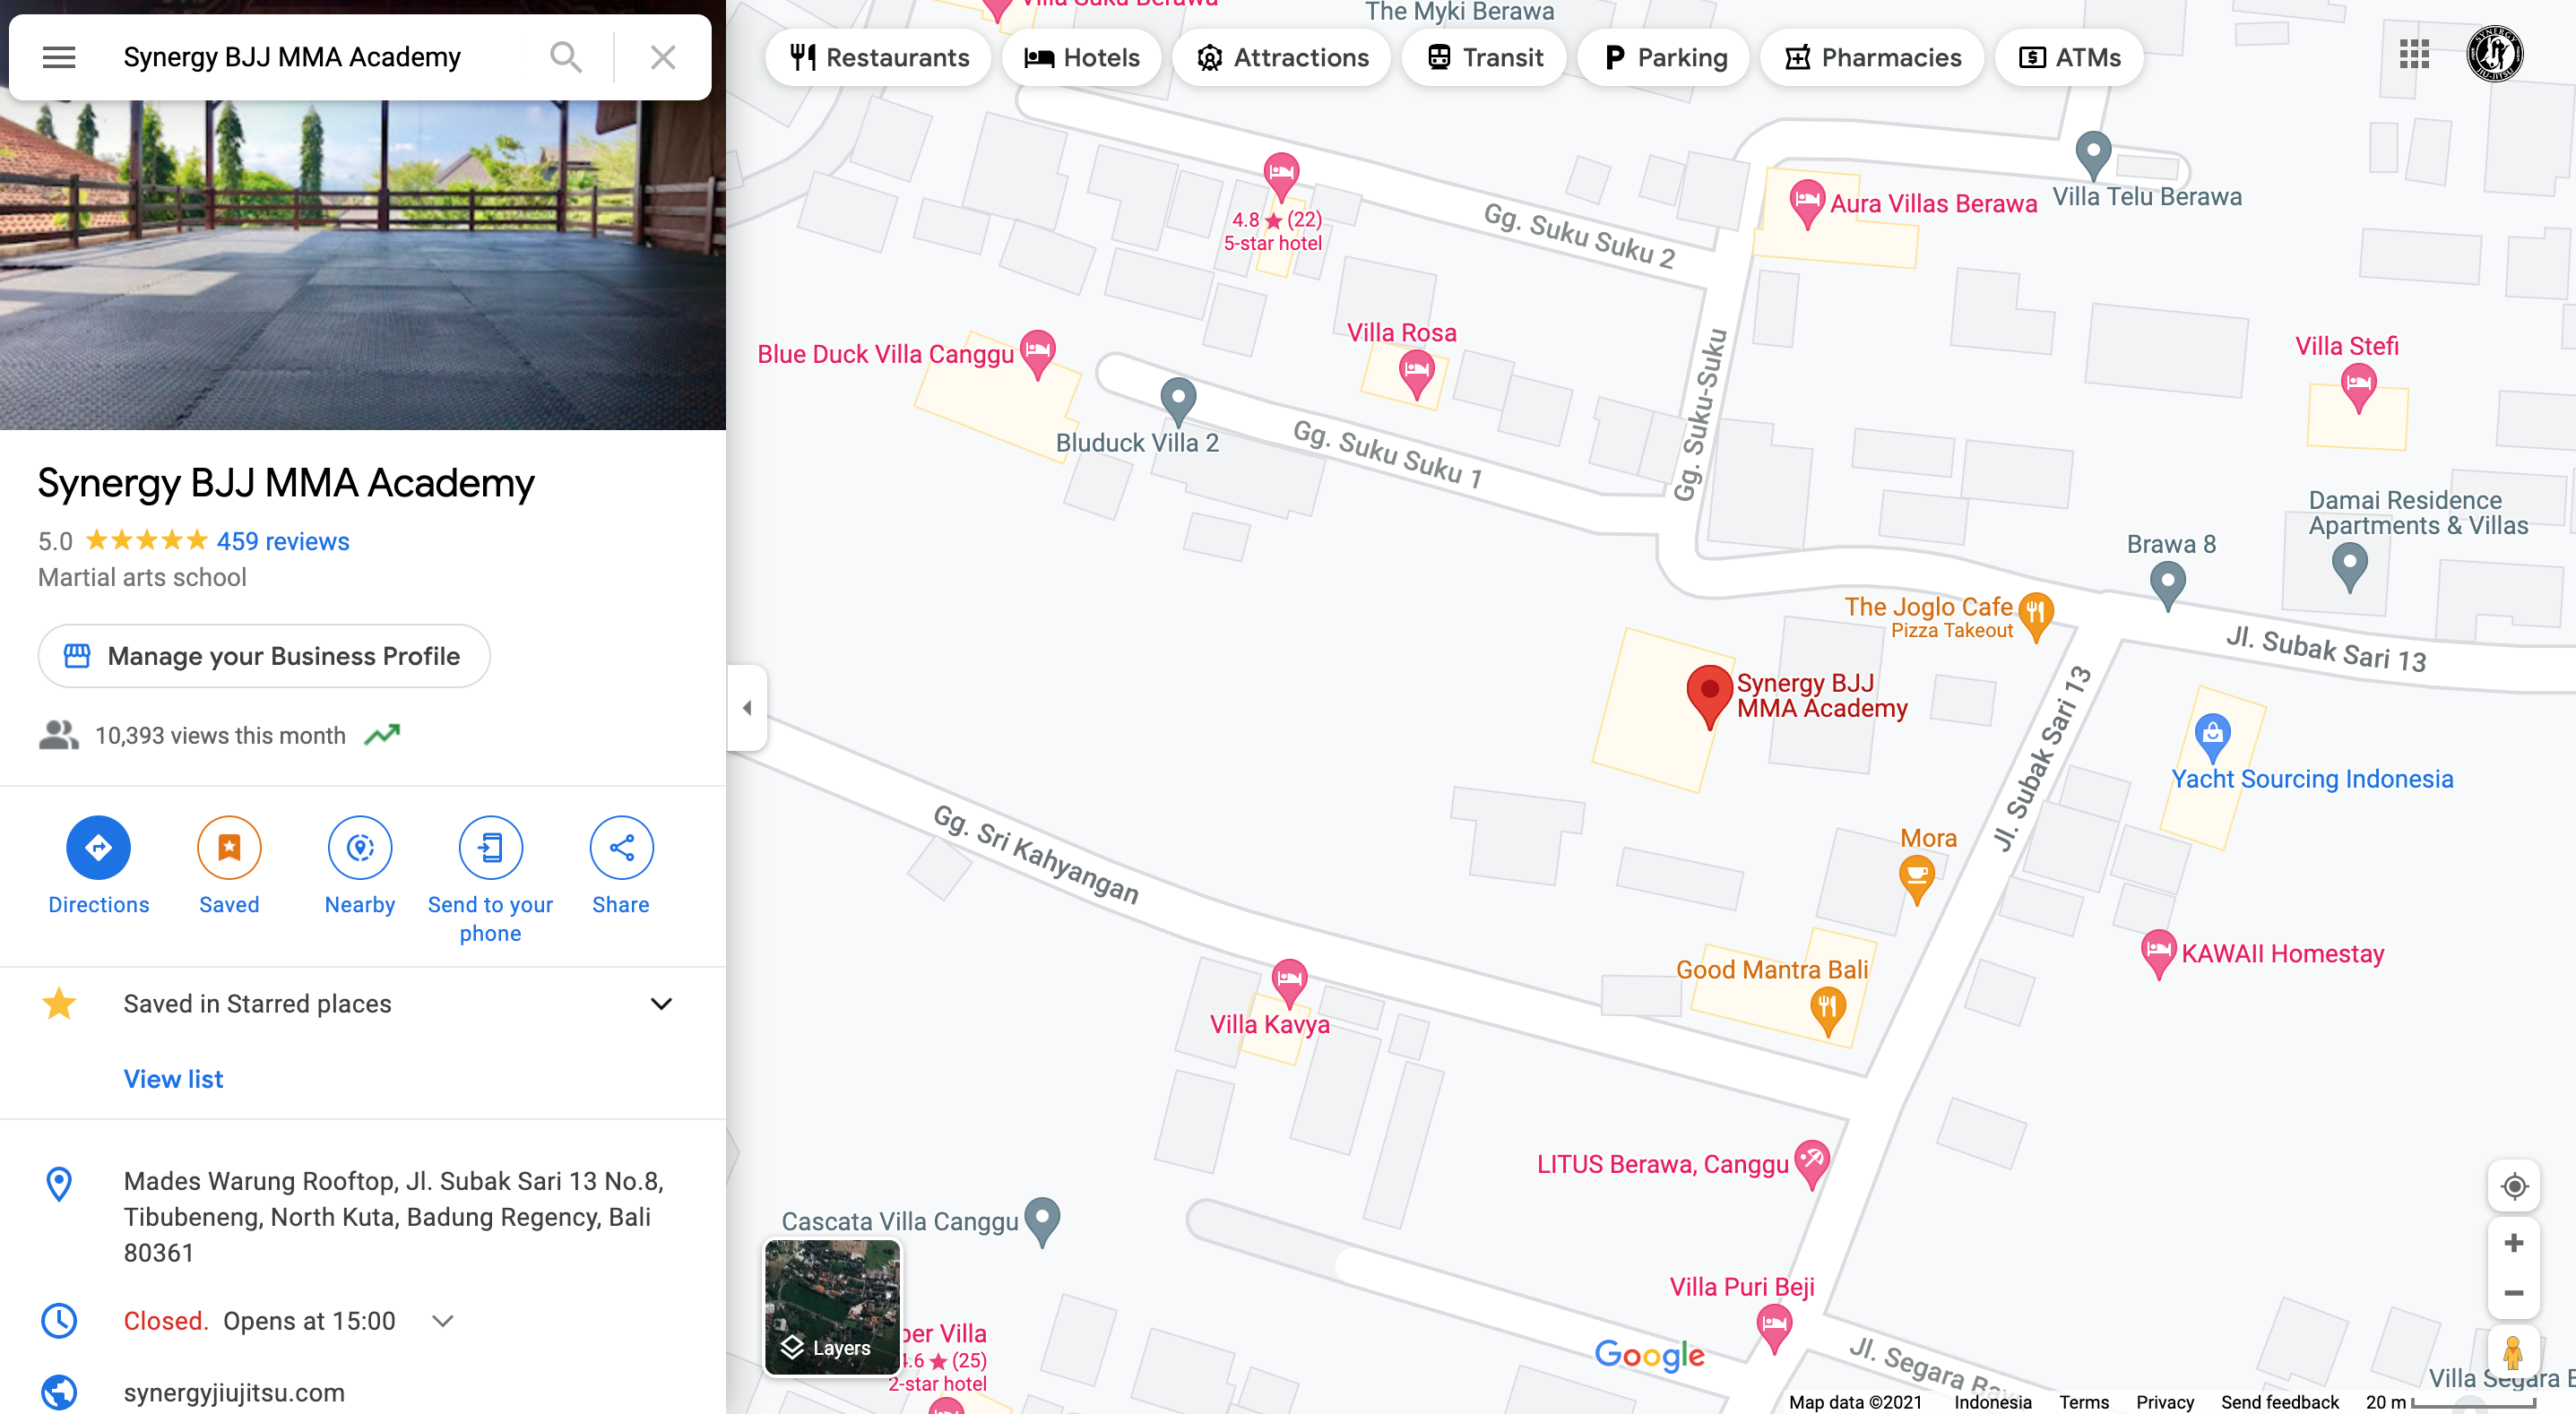Open Nearby search for this place

(x=360, y=848)
